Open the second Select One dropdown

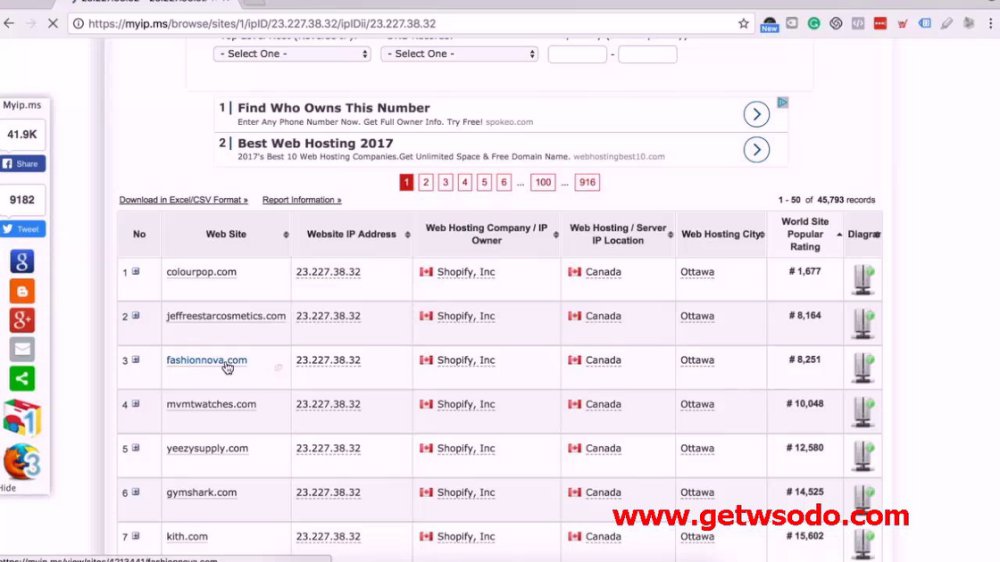[459, 54]
